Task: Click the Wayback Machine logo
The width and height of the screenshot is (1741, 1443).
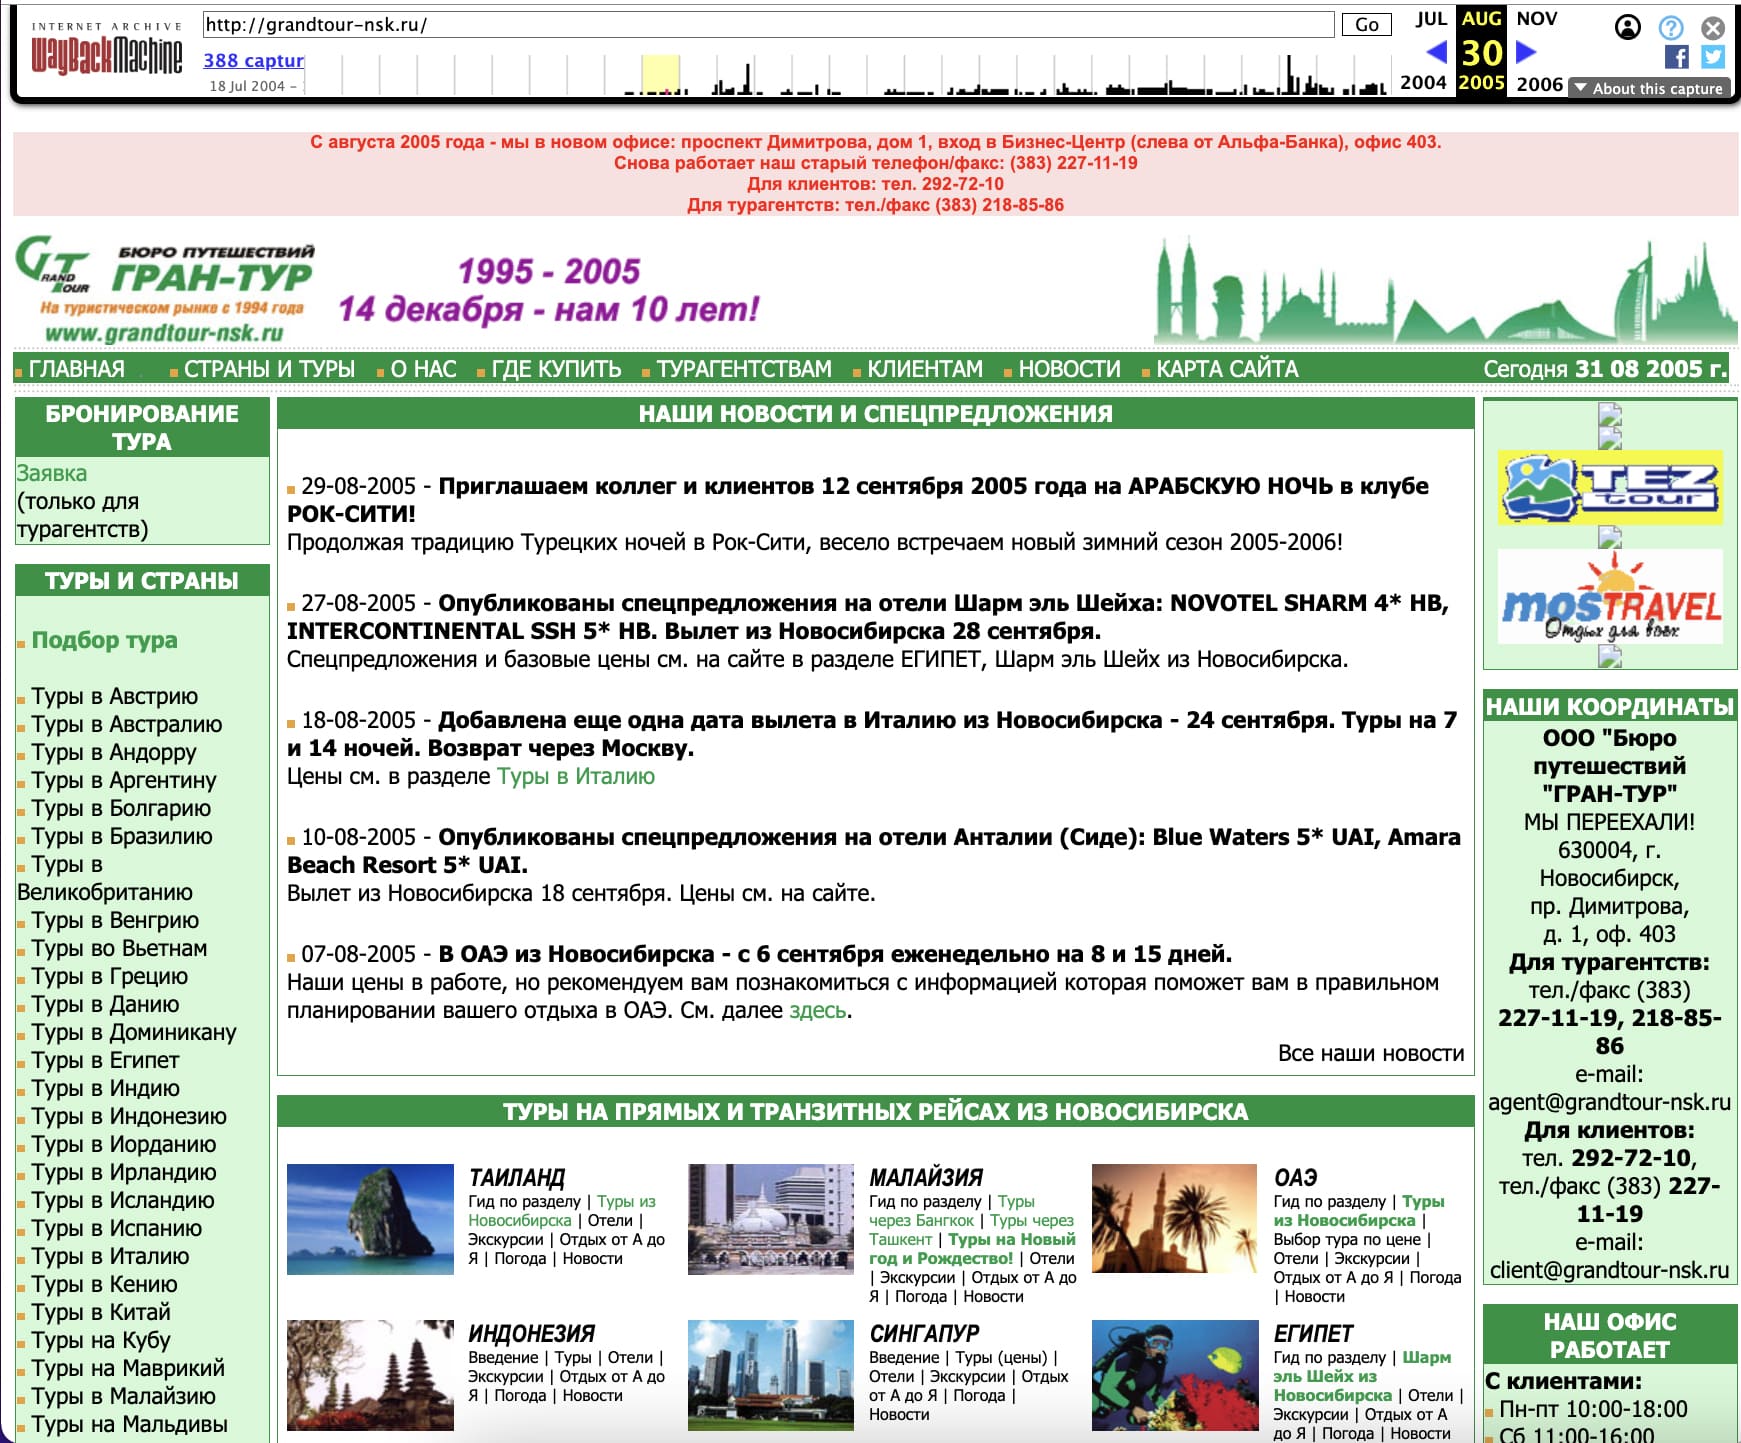Action: point(106,50)
